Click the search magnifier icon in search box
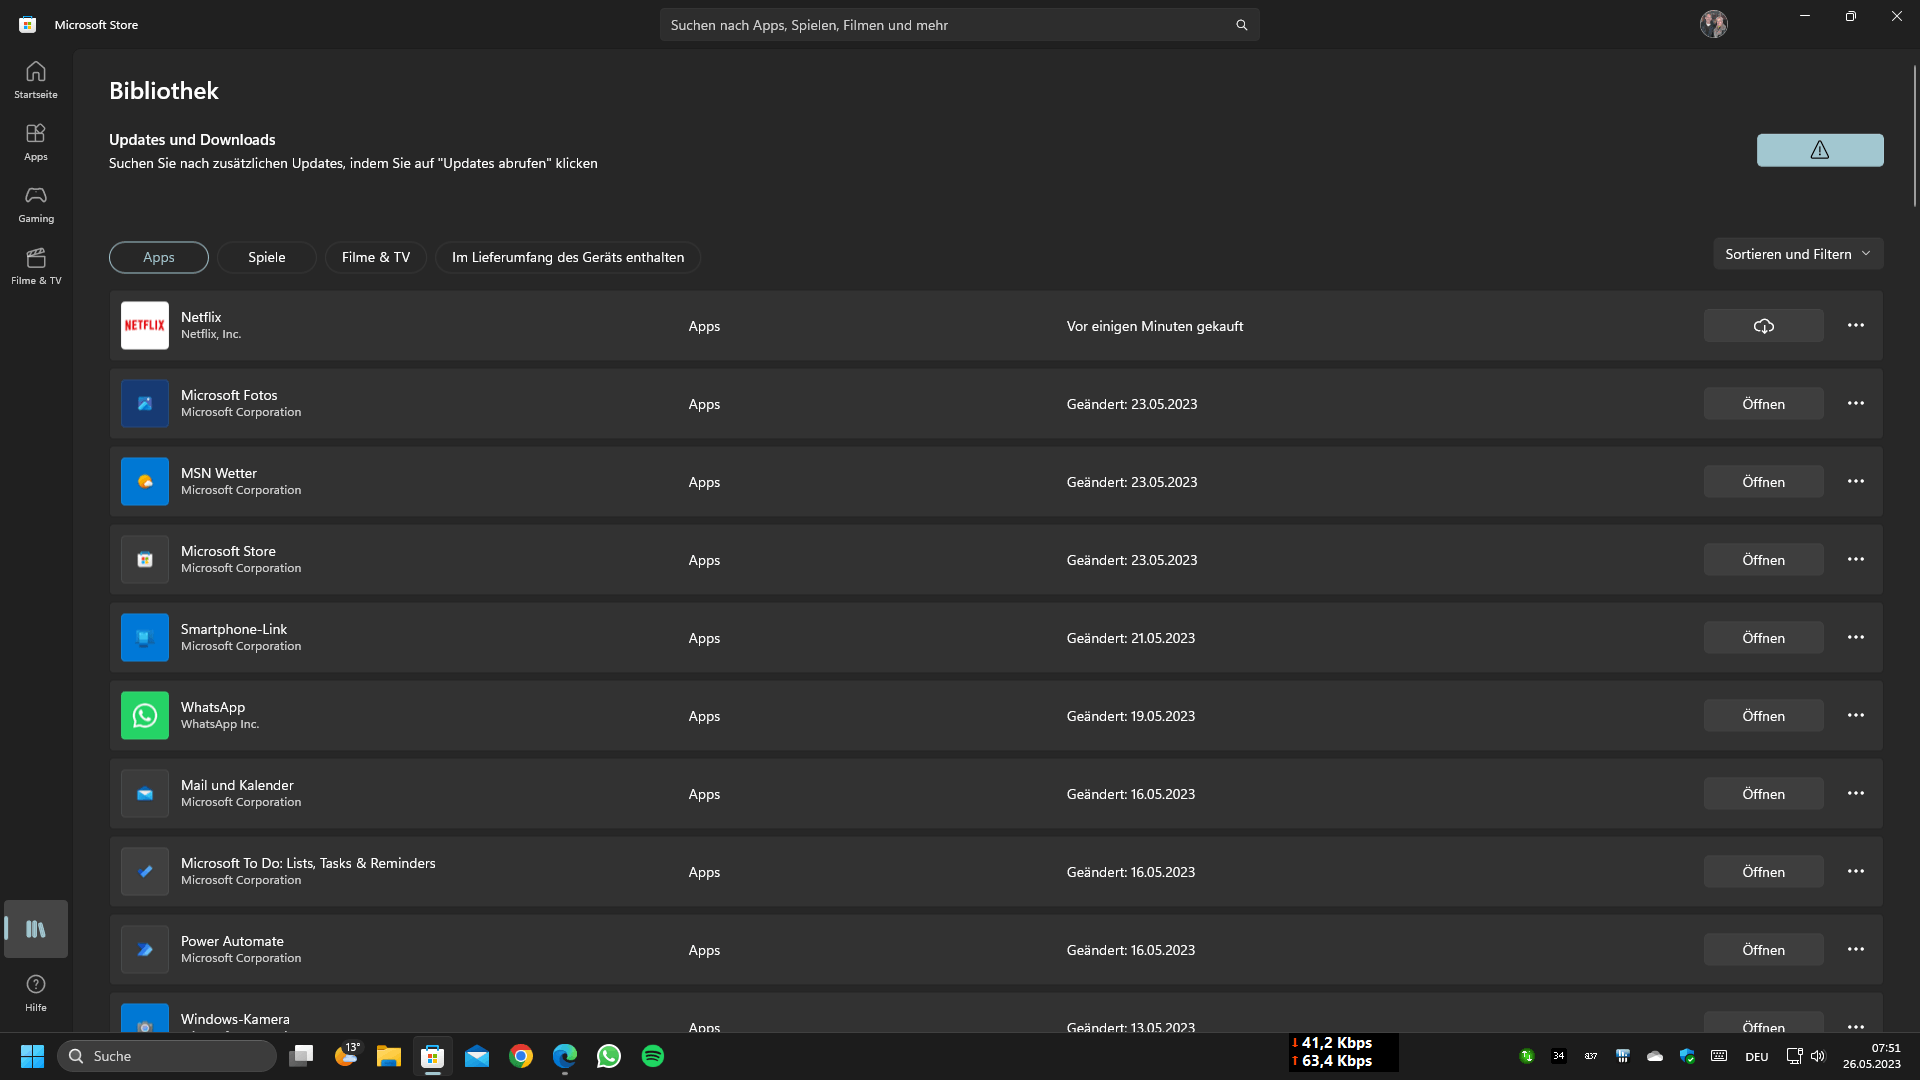This screenshot has width=1920, height=1080. pyautogui.click(x=1241, y=25)
